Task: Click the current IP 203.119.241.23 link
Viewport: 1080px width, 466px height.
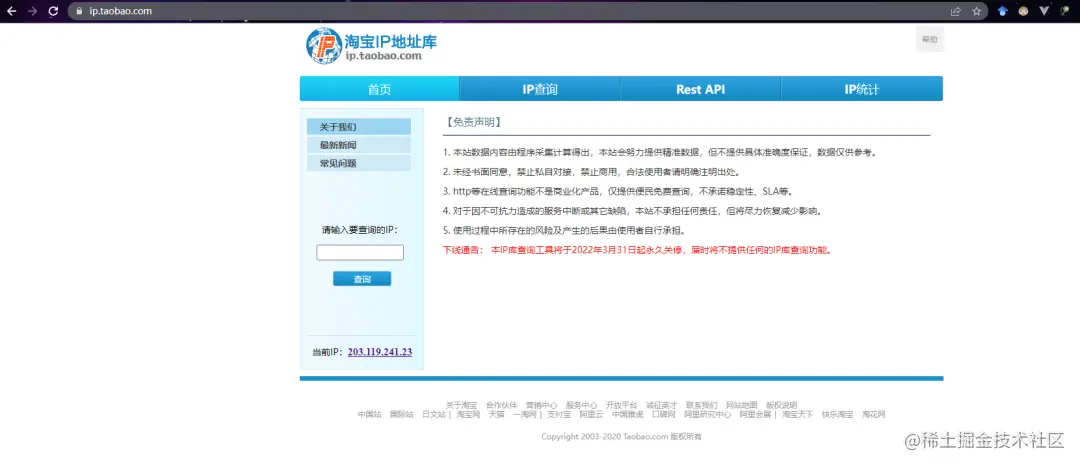Action: click(x=380, y=352)
